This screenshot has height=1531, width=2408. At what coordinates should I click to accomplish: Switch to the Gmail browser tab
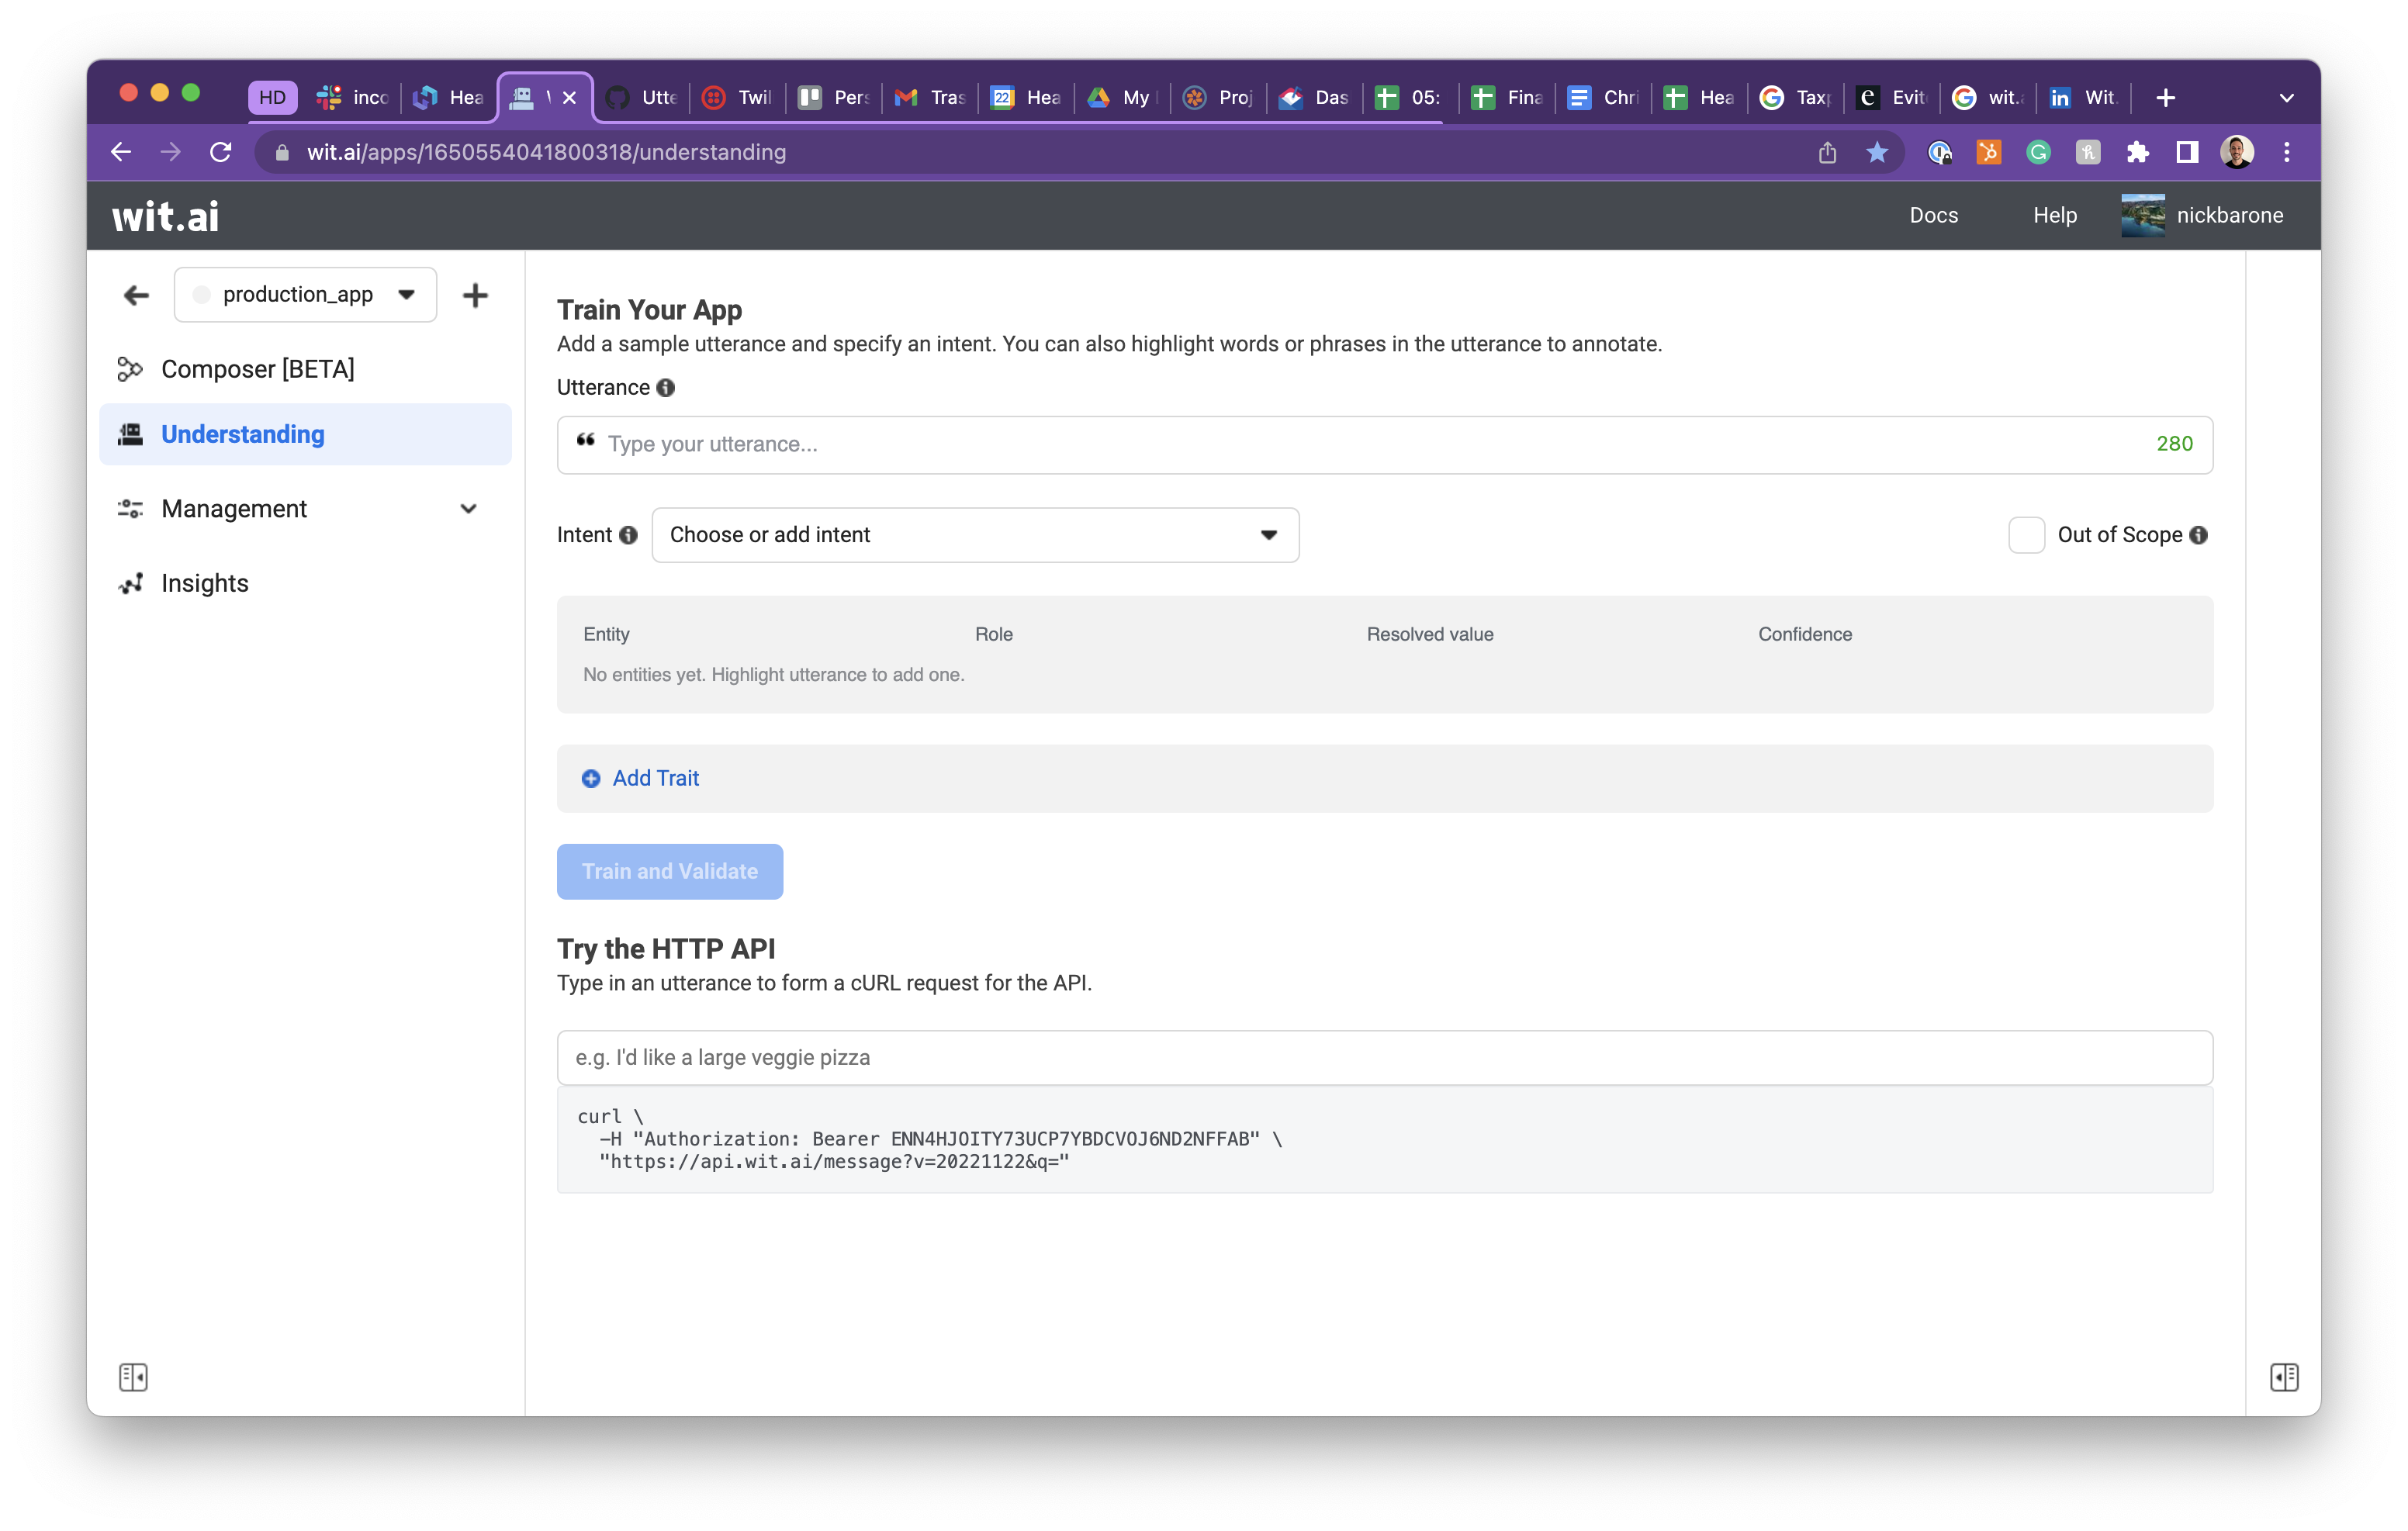coord(929,97)
